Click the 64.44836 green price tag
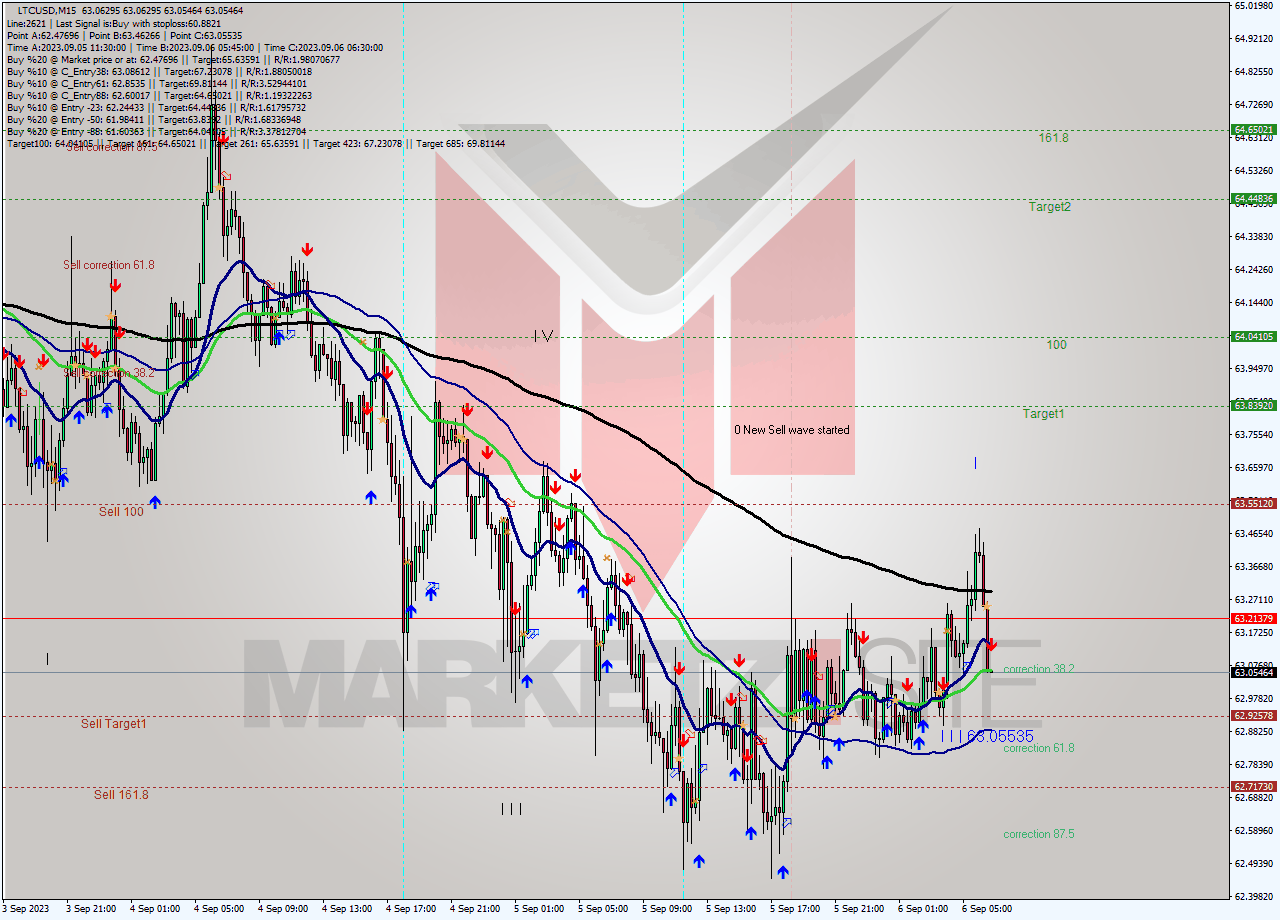Image resolution: width=1280 pixels, height=920 pixels. click(x=1253, y=198)
